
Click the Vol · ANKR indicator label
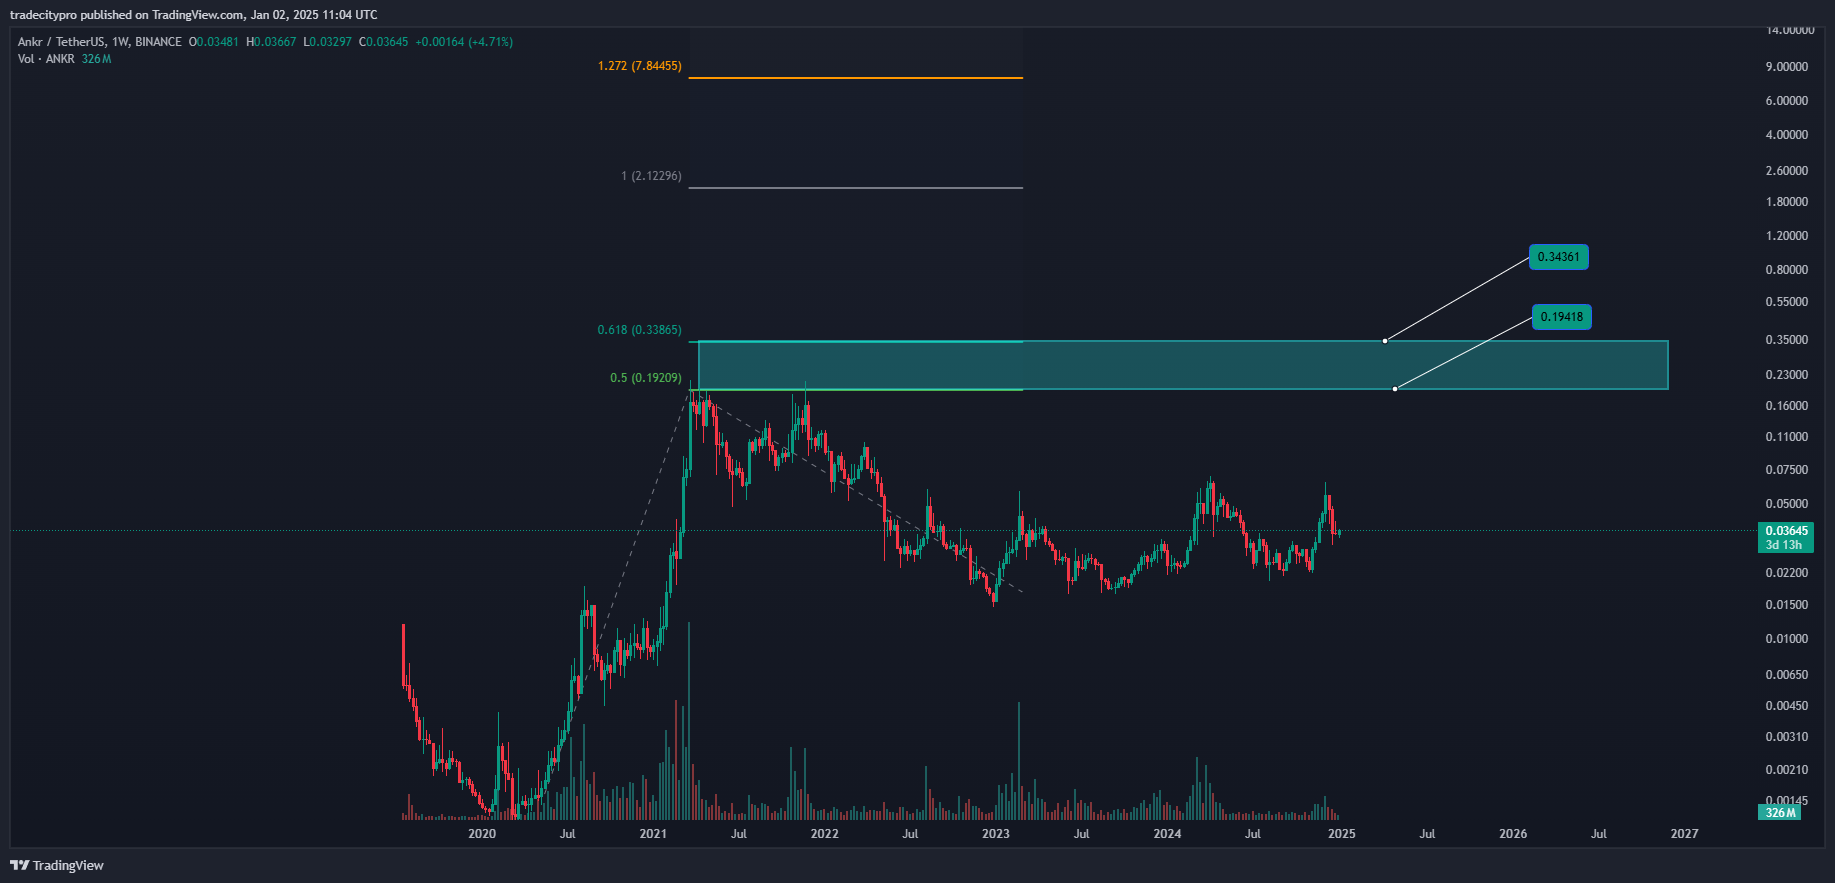[x=46, y=59]
